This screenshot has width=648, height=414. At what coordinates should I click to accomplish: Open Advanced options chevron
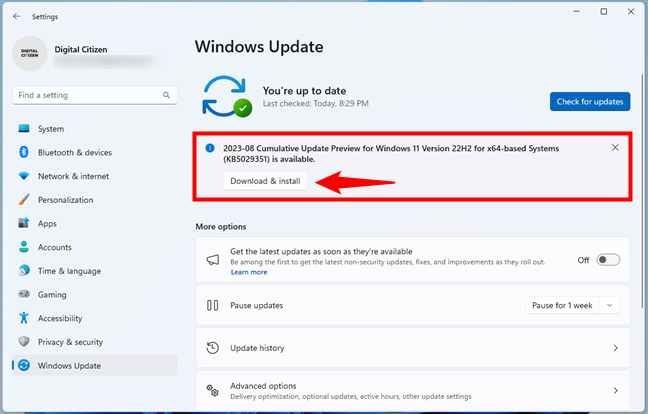click(615, 390)
